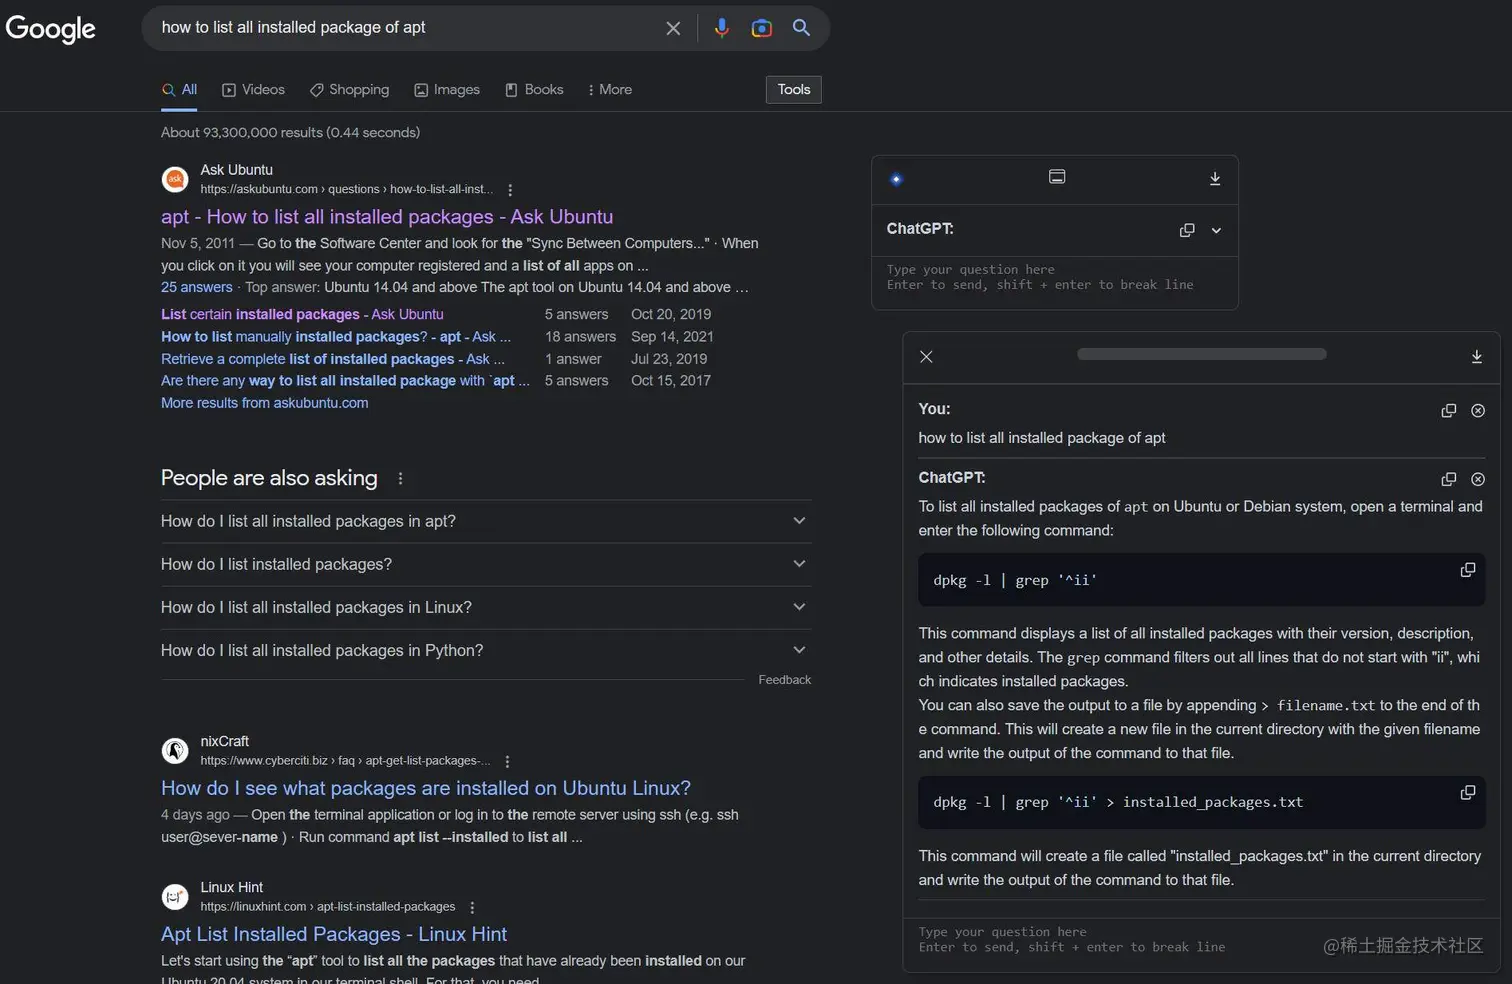Open People are also asking options menu
Screen dimensions: 1512x984
point(400,478)
